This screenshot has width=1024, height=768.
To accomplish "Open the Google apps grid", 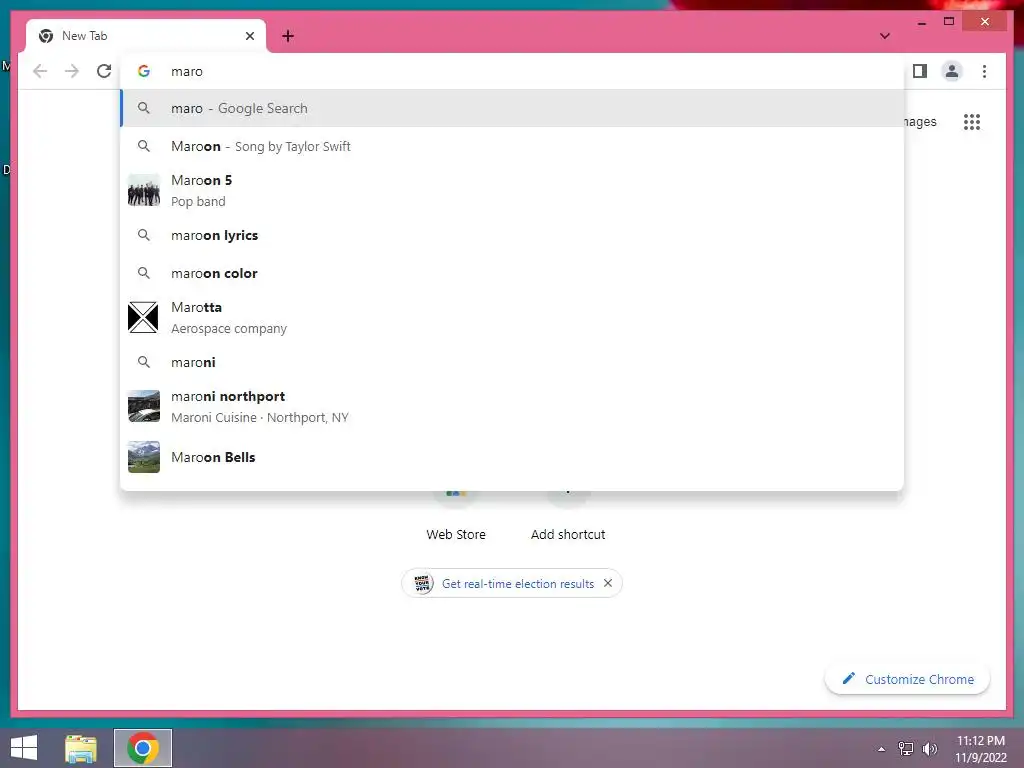I will (x=972, y=121).
